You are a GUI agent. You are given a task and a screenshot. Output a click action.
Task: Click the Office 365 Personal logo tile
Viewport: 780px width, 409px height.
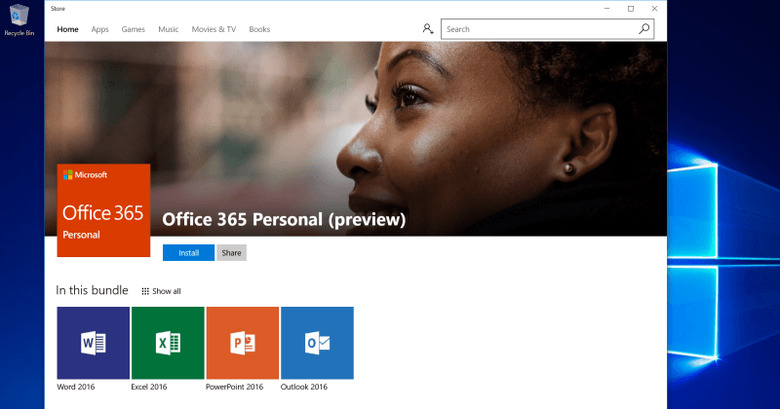[103, 210]
